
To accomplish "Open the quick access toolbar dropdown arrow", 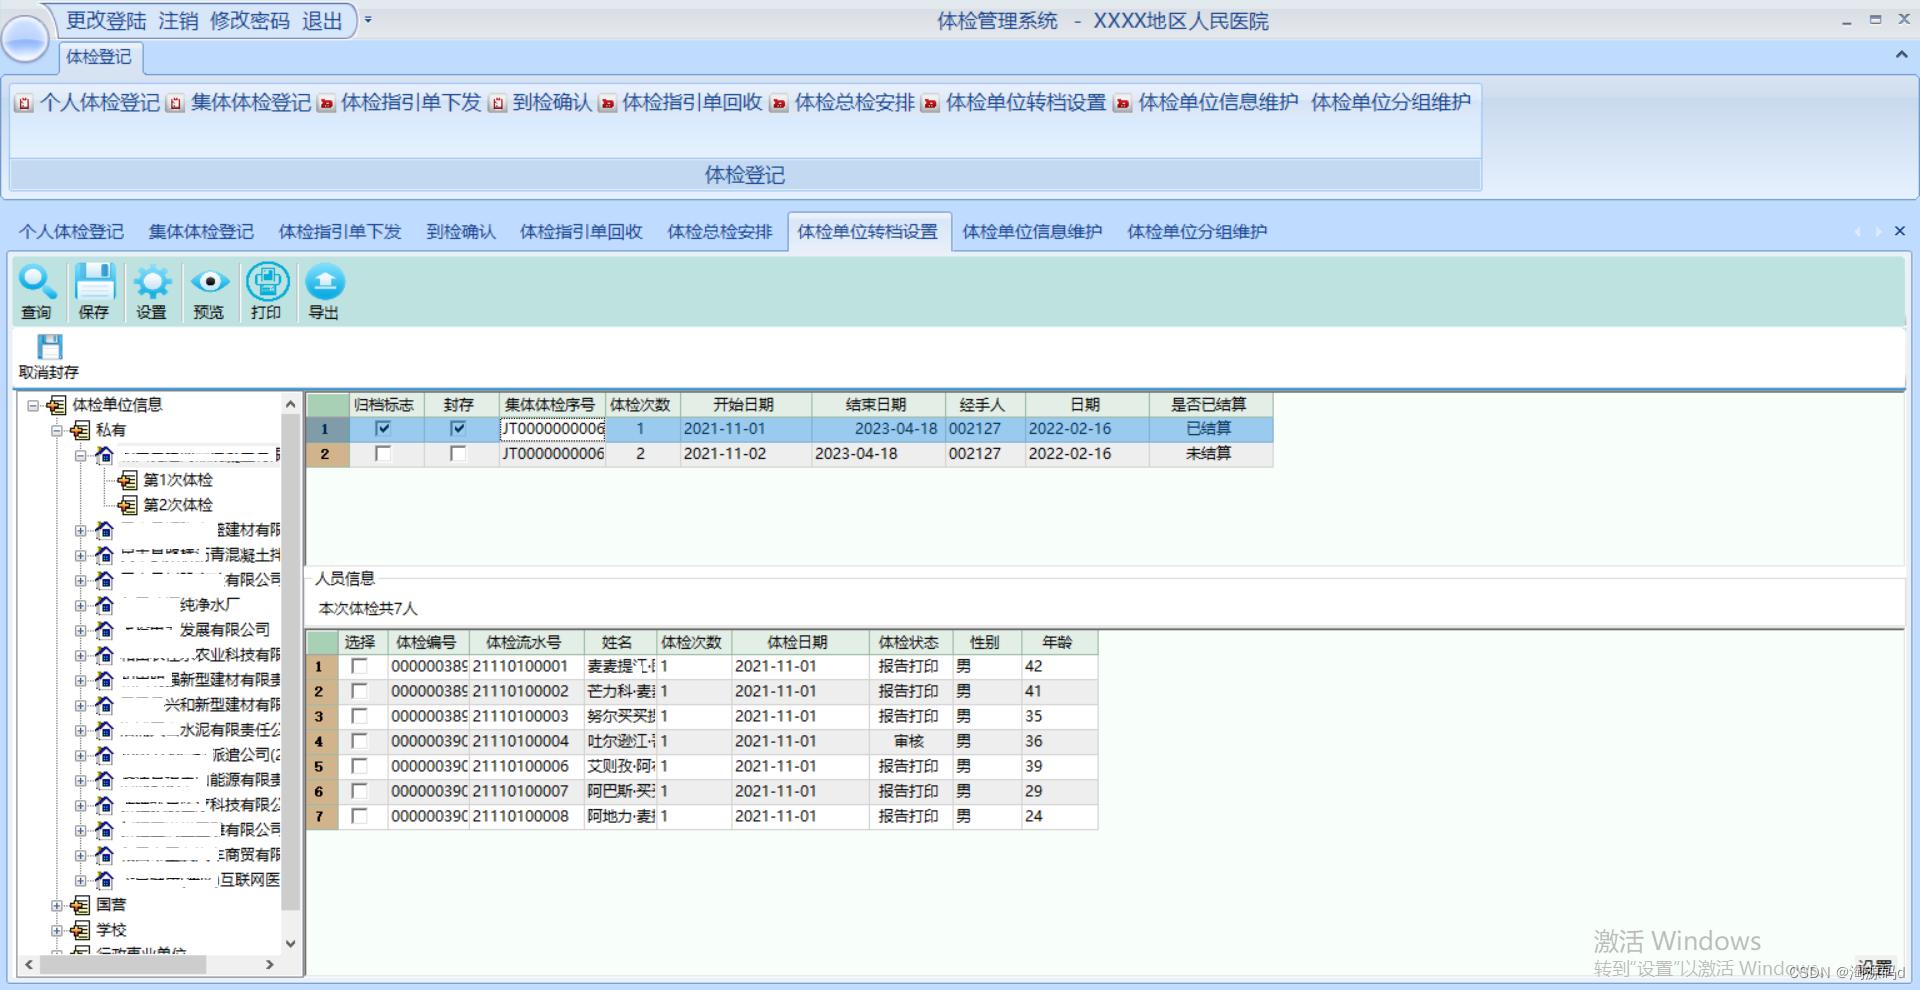I will (x=368, y=19).
